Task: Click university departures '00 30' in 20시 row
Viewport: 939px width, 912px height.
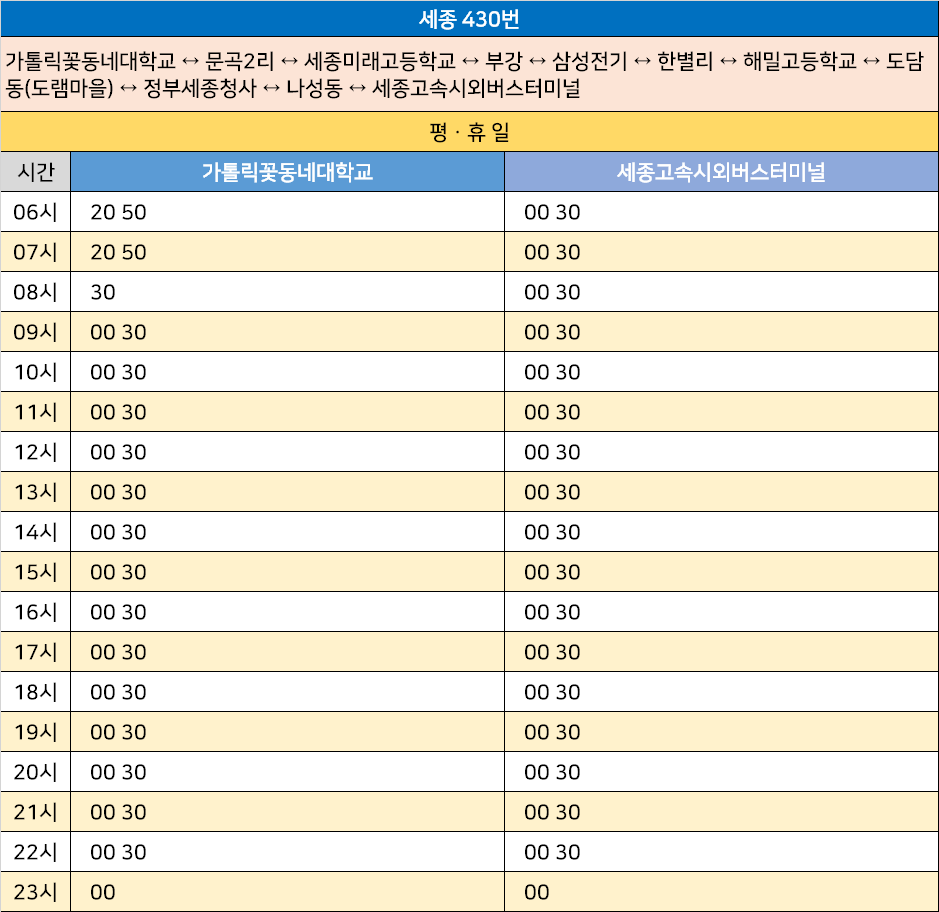Action: (x=118, y=772)
